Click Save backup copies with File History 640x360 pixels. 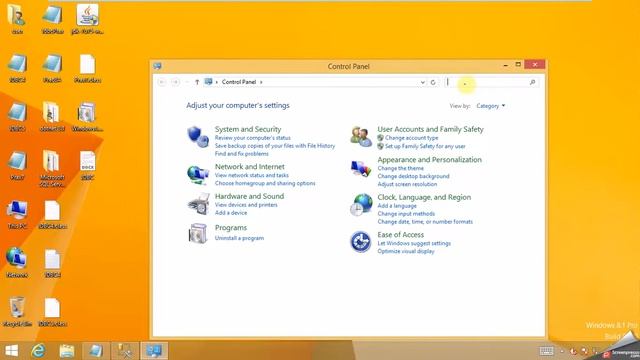coord(275,146)
